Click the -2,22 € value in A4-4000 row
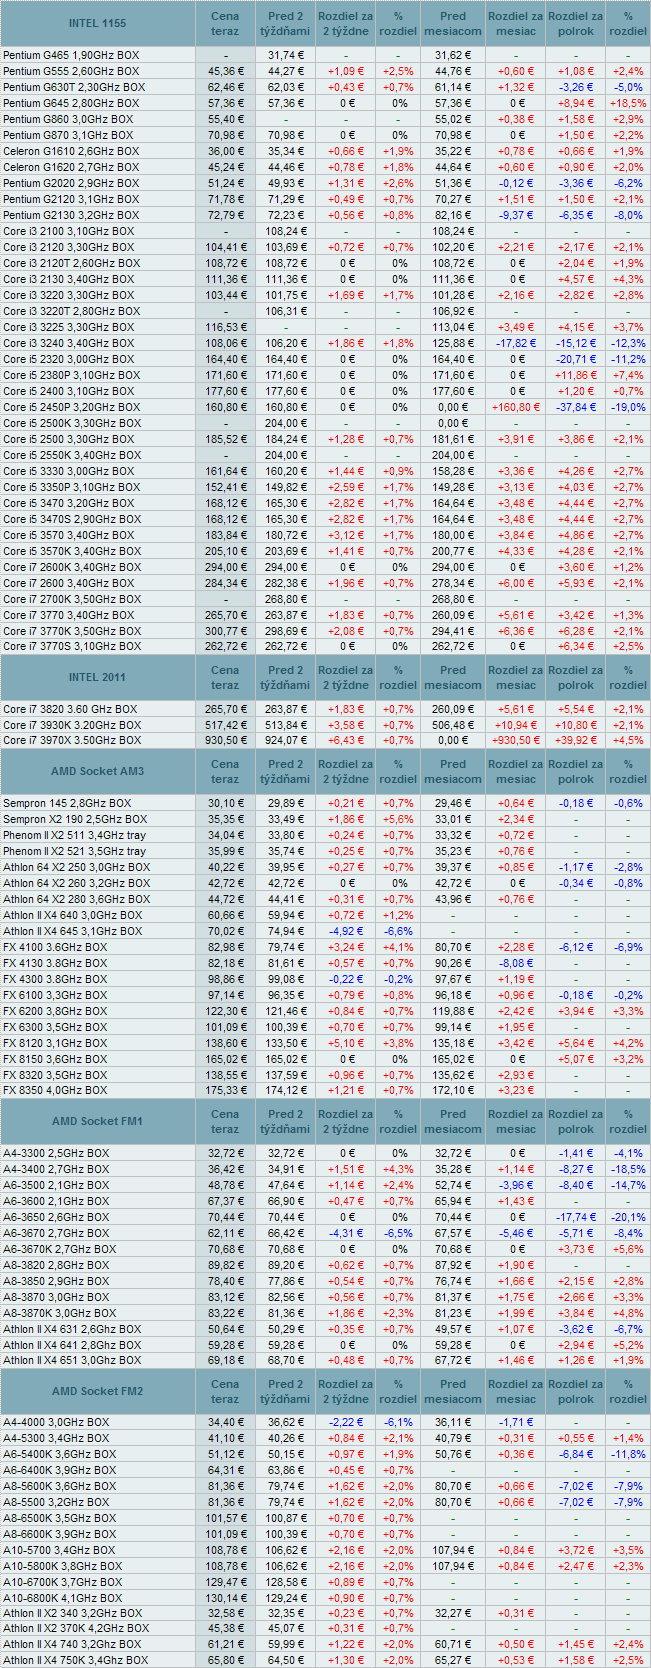The width and height of the screenshot is (651, 1668). (x=345, y=1423)
